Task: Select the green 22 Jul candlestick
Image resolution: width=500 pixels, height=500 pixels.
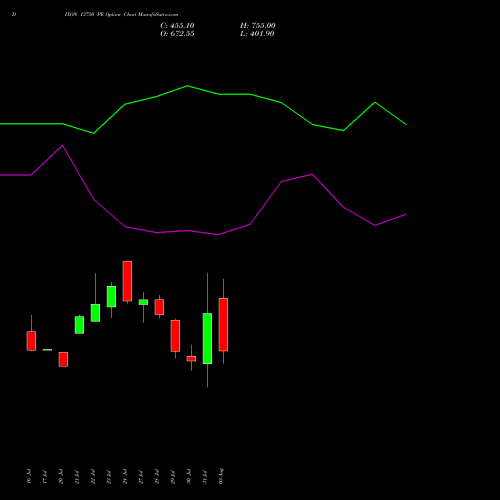Action: pos(95,313)
